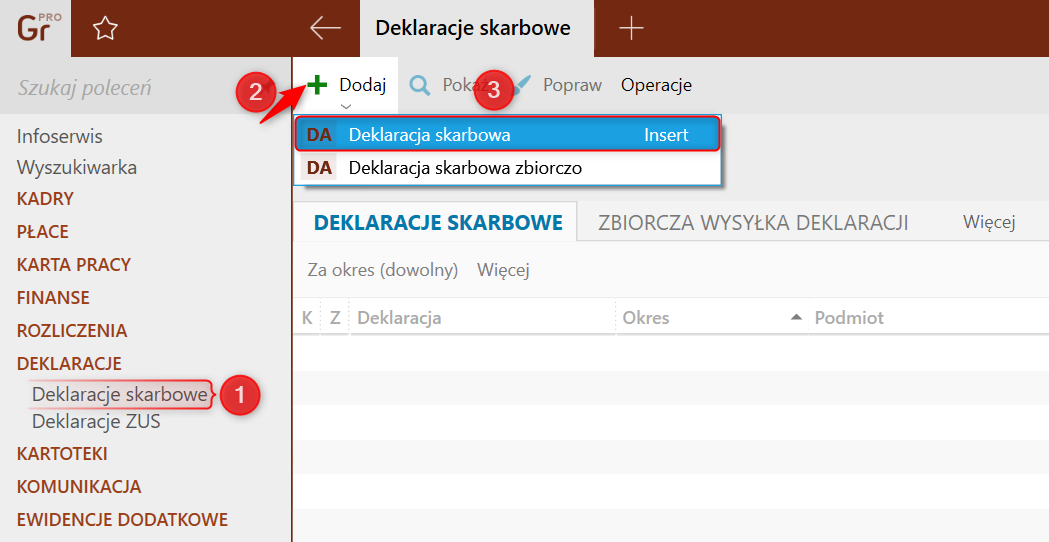Expand the PŁACE section
The image size is (1049, 542).
43,232
